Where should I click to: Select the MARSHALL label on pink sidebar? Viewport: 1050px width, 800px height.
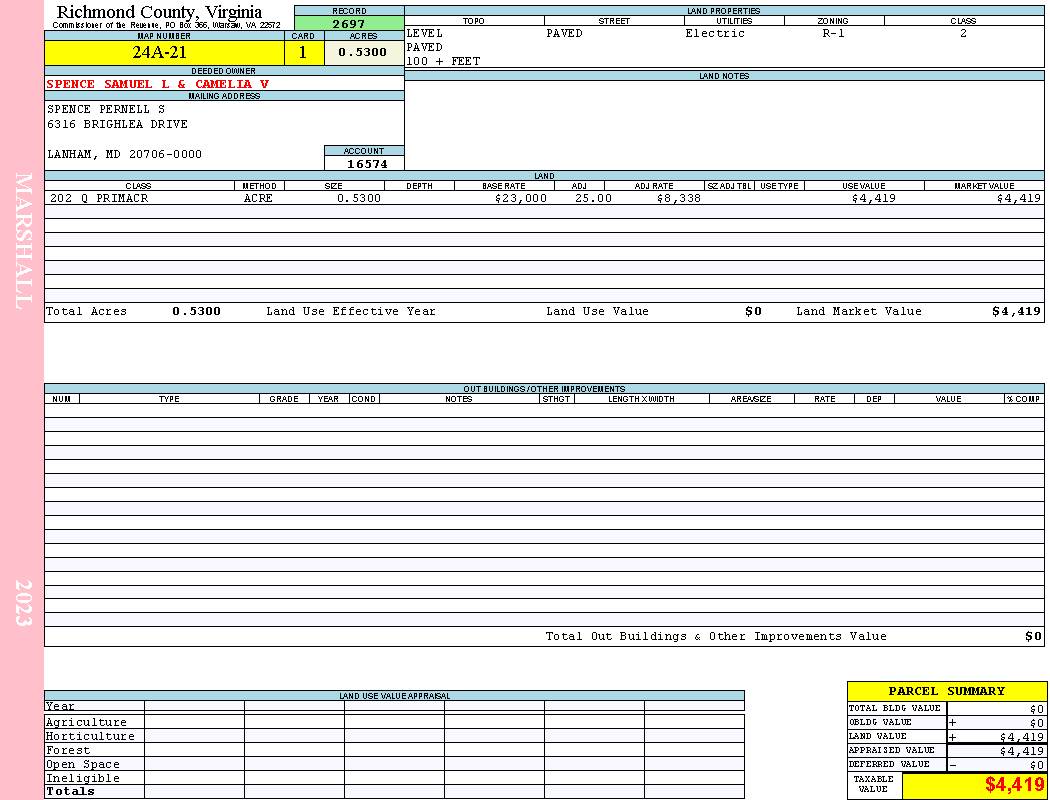(23, 241)
